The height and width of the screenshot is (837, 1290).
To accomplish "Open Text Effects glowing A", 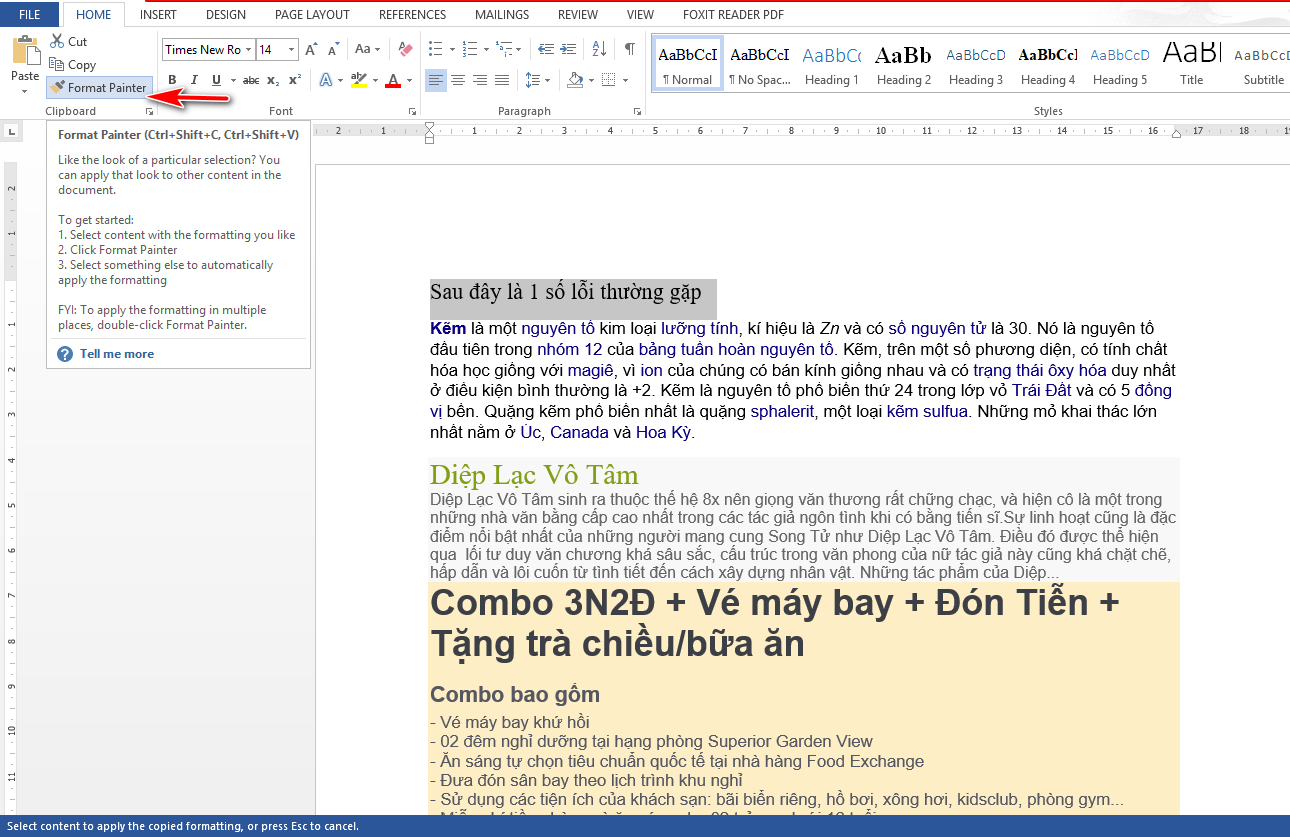I will coord(326,80).
